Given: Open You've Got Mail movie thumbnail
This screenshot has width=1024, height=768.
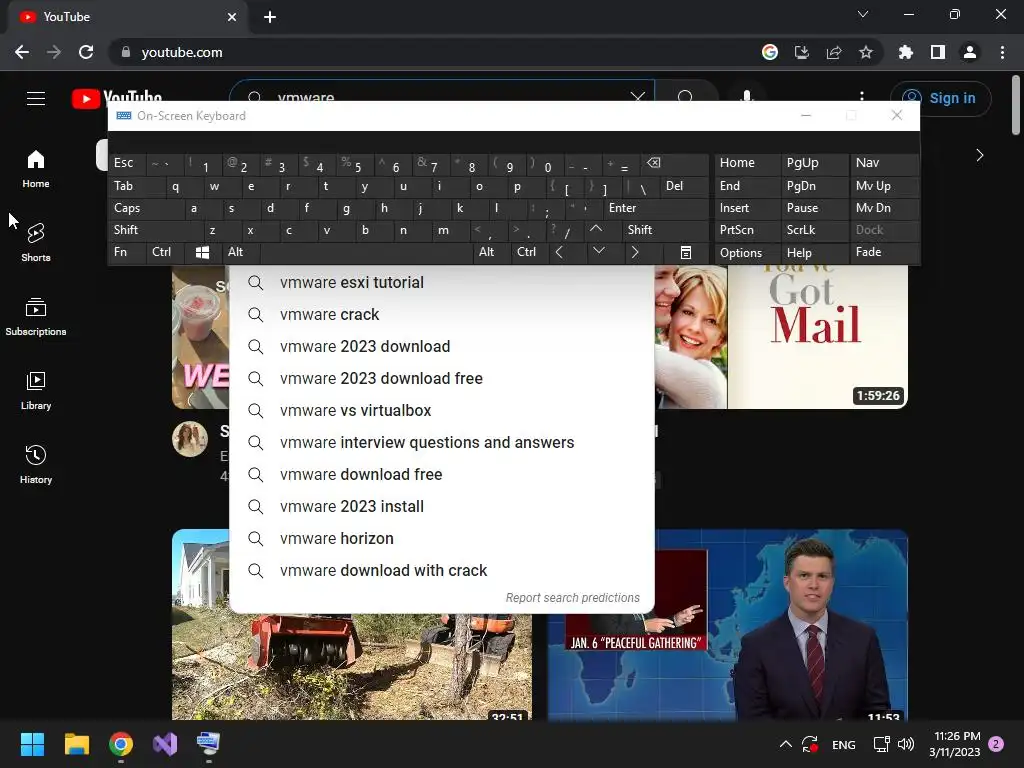Looking at the screenshot, I should pos(781,336).
